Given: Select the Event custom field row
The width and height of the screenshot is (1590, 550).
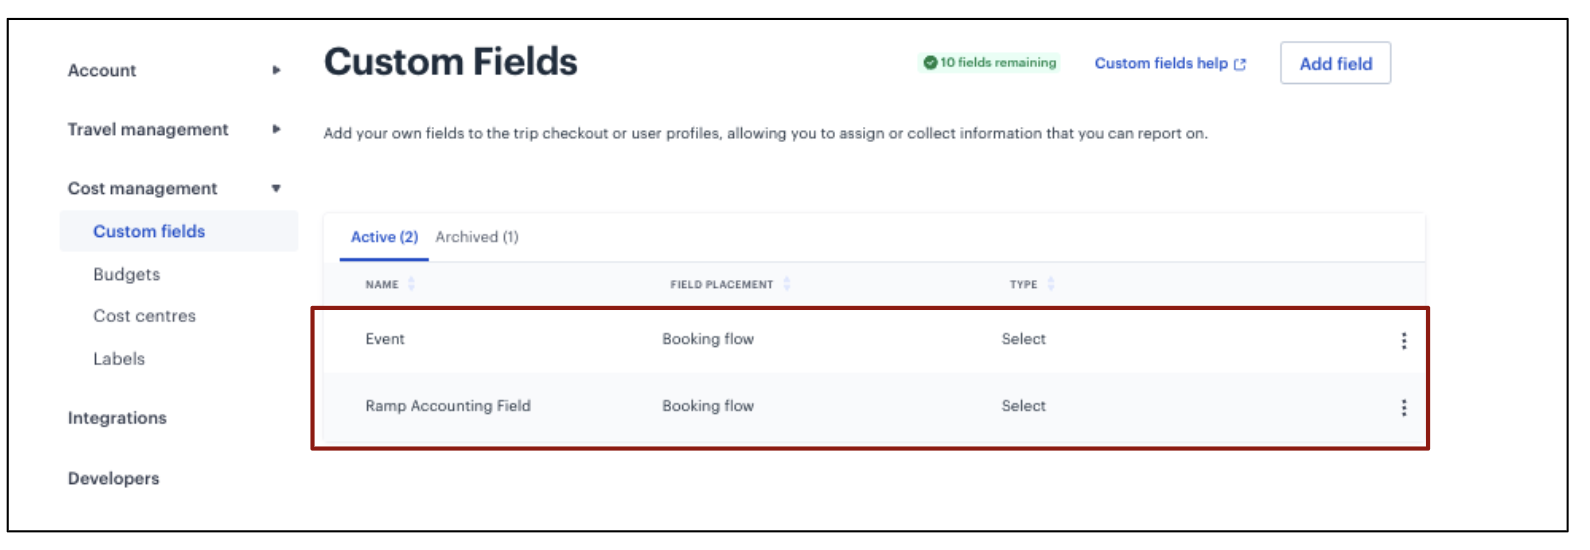Looking at the screenshot, I should [870, 340].
